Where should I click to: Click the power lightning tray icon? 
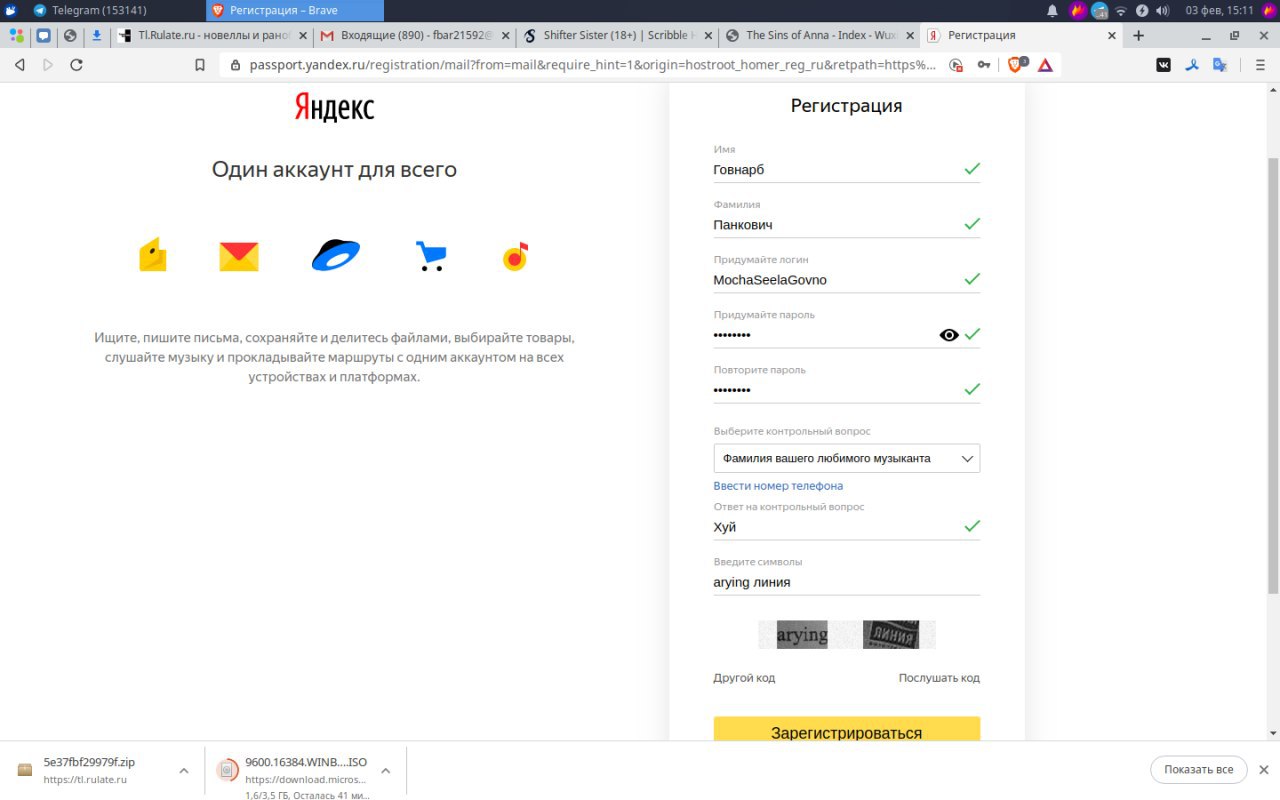click(1142, 10)
